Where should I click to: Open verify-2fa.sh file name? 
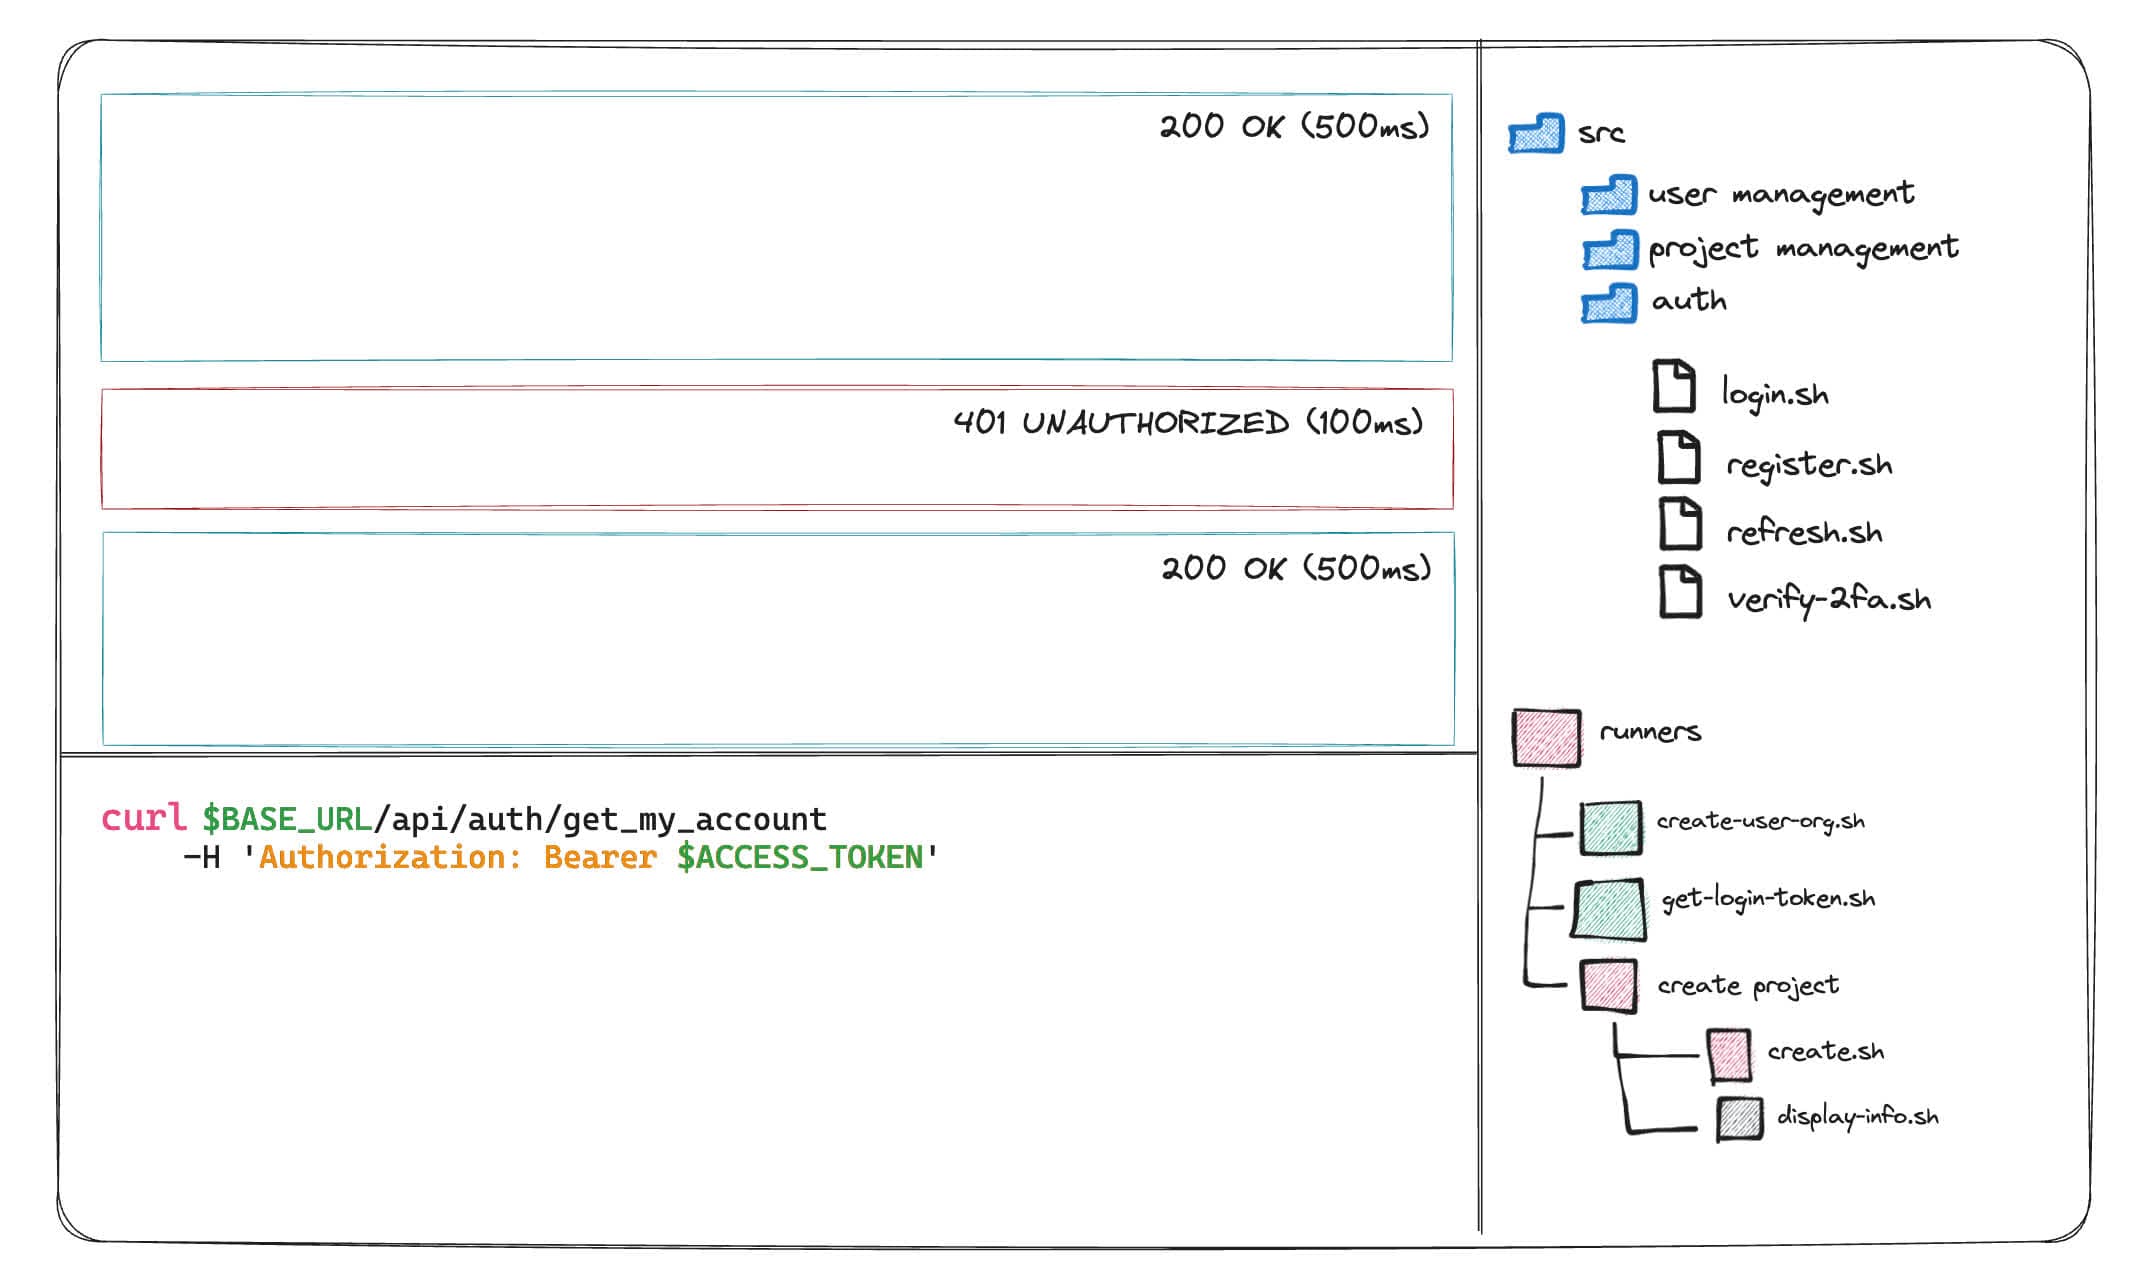(1830, 600)
